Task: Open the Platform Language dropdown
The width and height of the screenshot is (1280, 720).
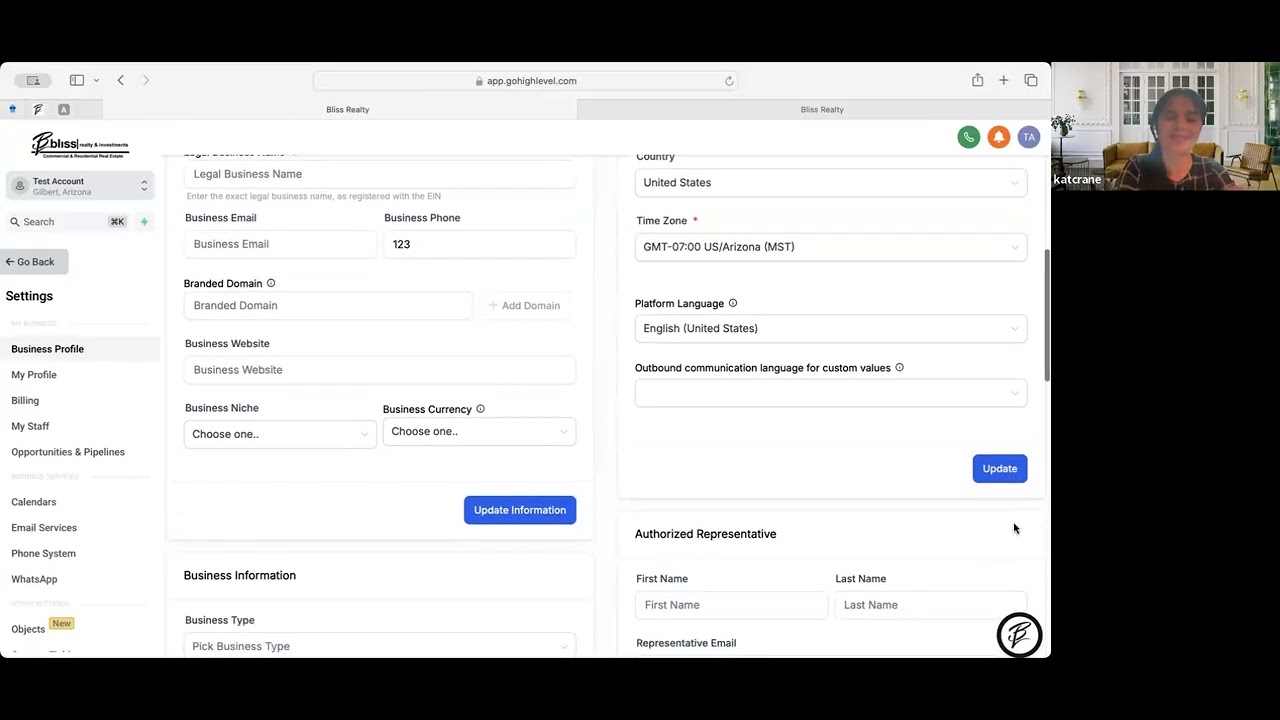Action: point(831,328)
